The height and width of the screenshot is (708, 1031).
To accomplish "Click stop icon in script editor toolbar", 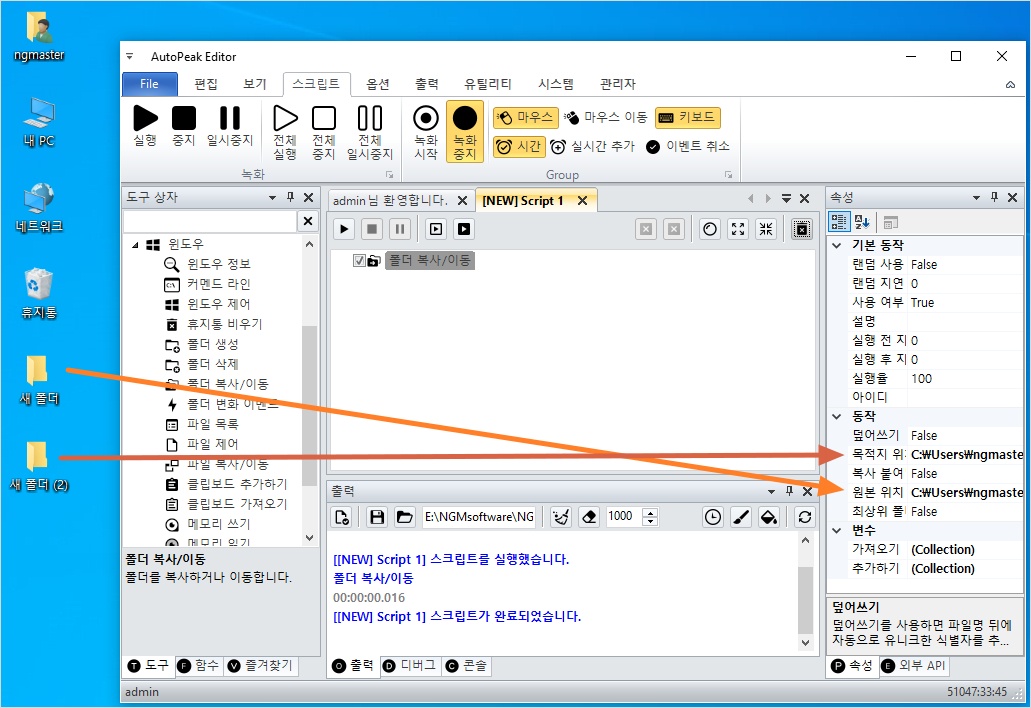I will pos(372,229).
